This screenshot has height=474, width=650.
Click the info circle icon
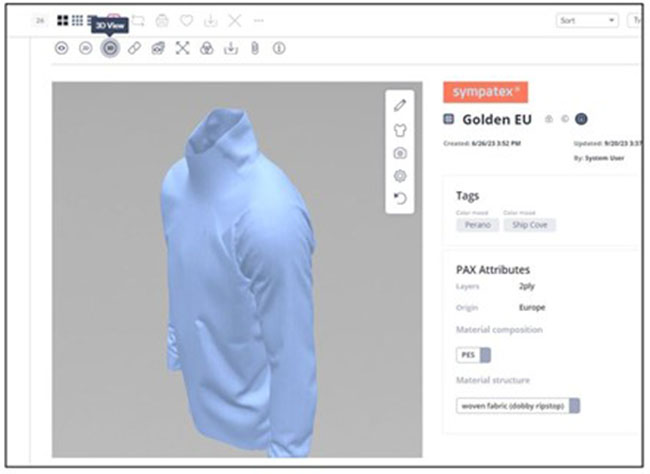(279, 48)
